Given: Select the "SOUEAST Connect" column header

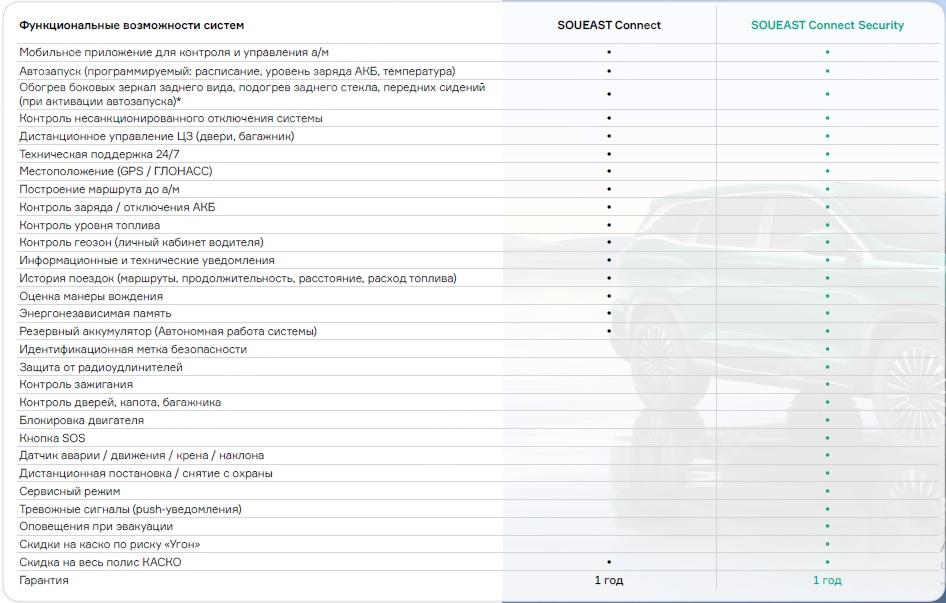Looking at the screenshot, I should [609, 25].
